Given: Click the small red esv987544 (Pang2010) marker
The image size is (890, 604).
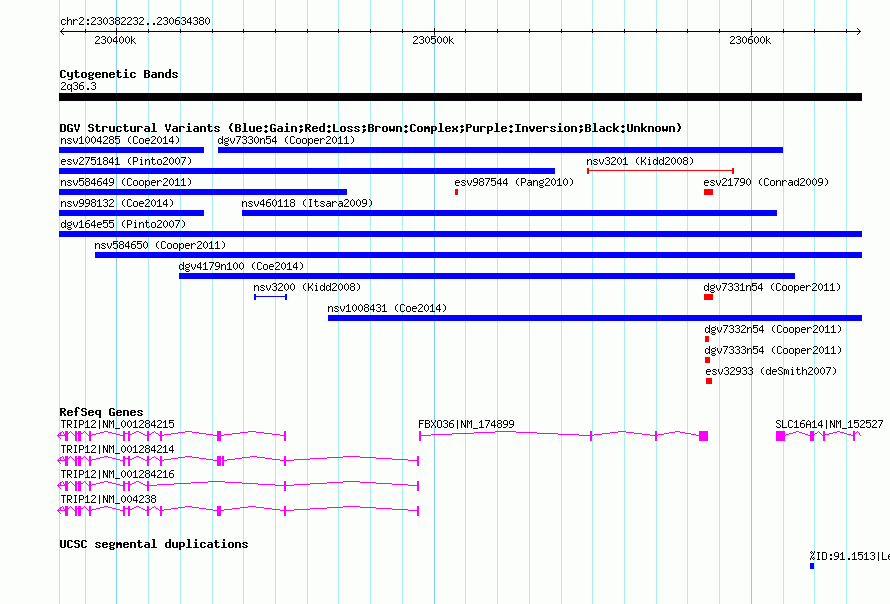Looking at the screenshot, I should 456,192.
